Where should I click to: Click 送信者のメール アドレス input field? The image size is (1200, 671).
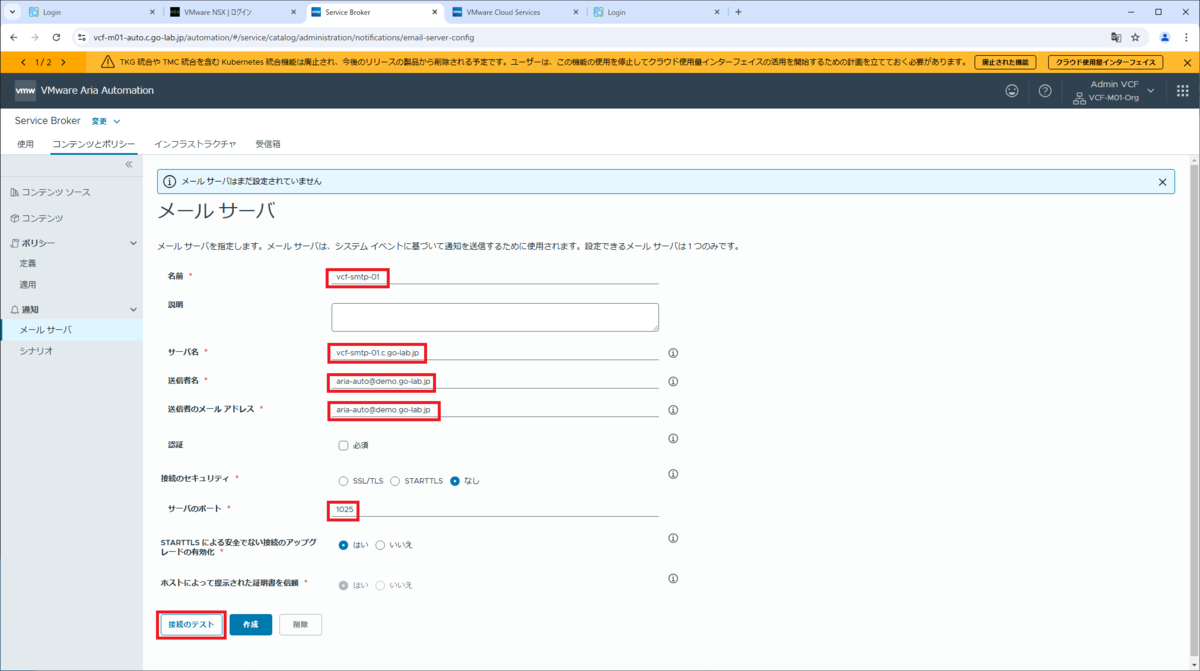click(495, 410)
